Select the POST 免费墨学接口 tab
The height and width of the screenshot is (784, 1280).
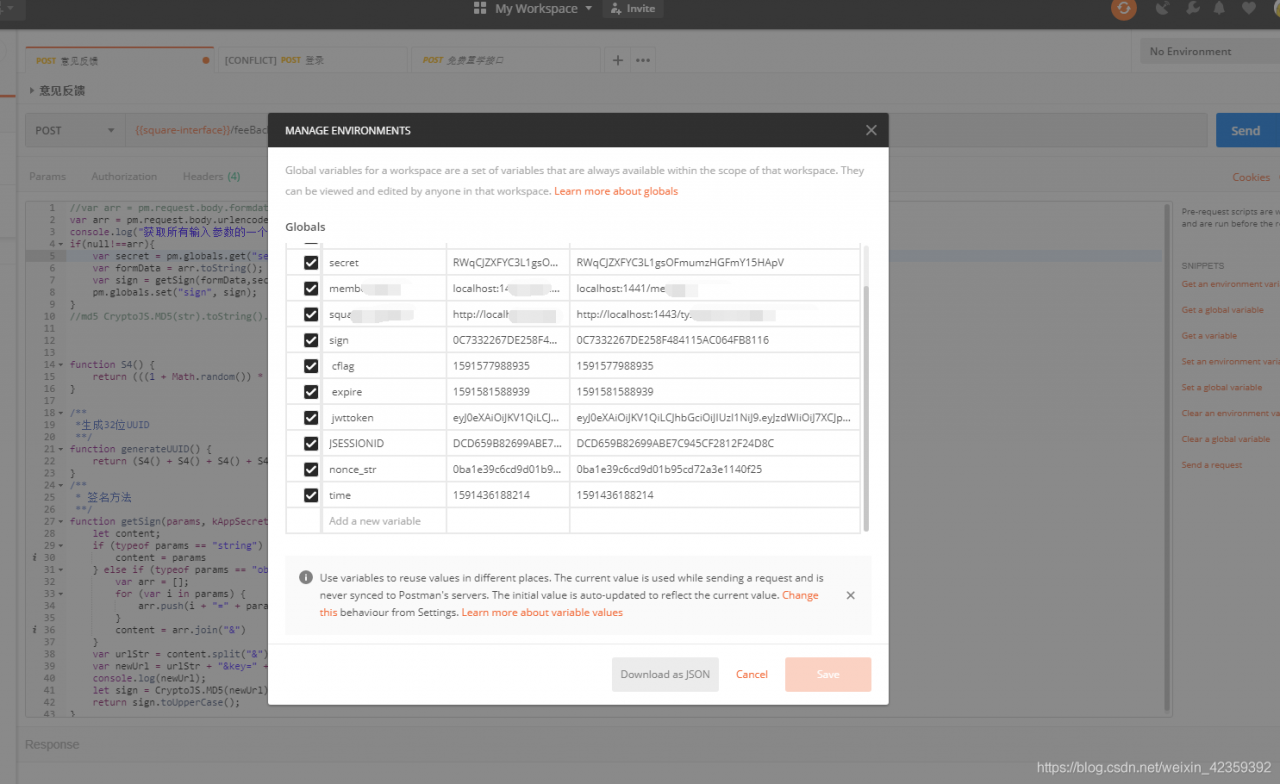point(506,60)
